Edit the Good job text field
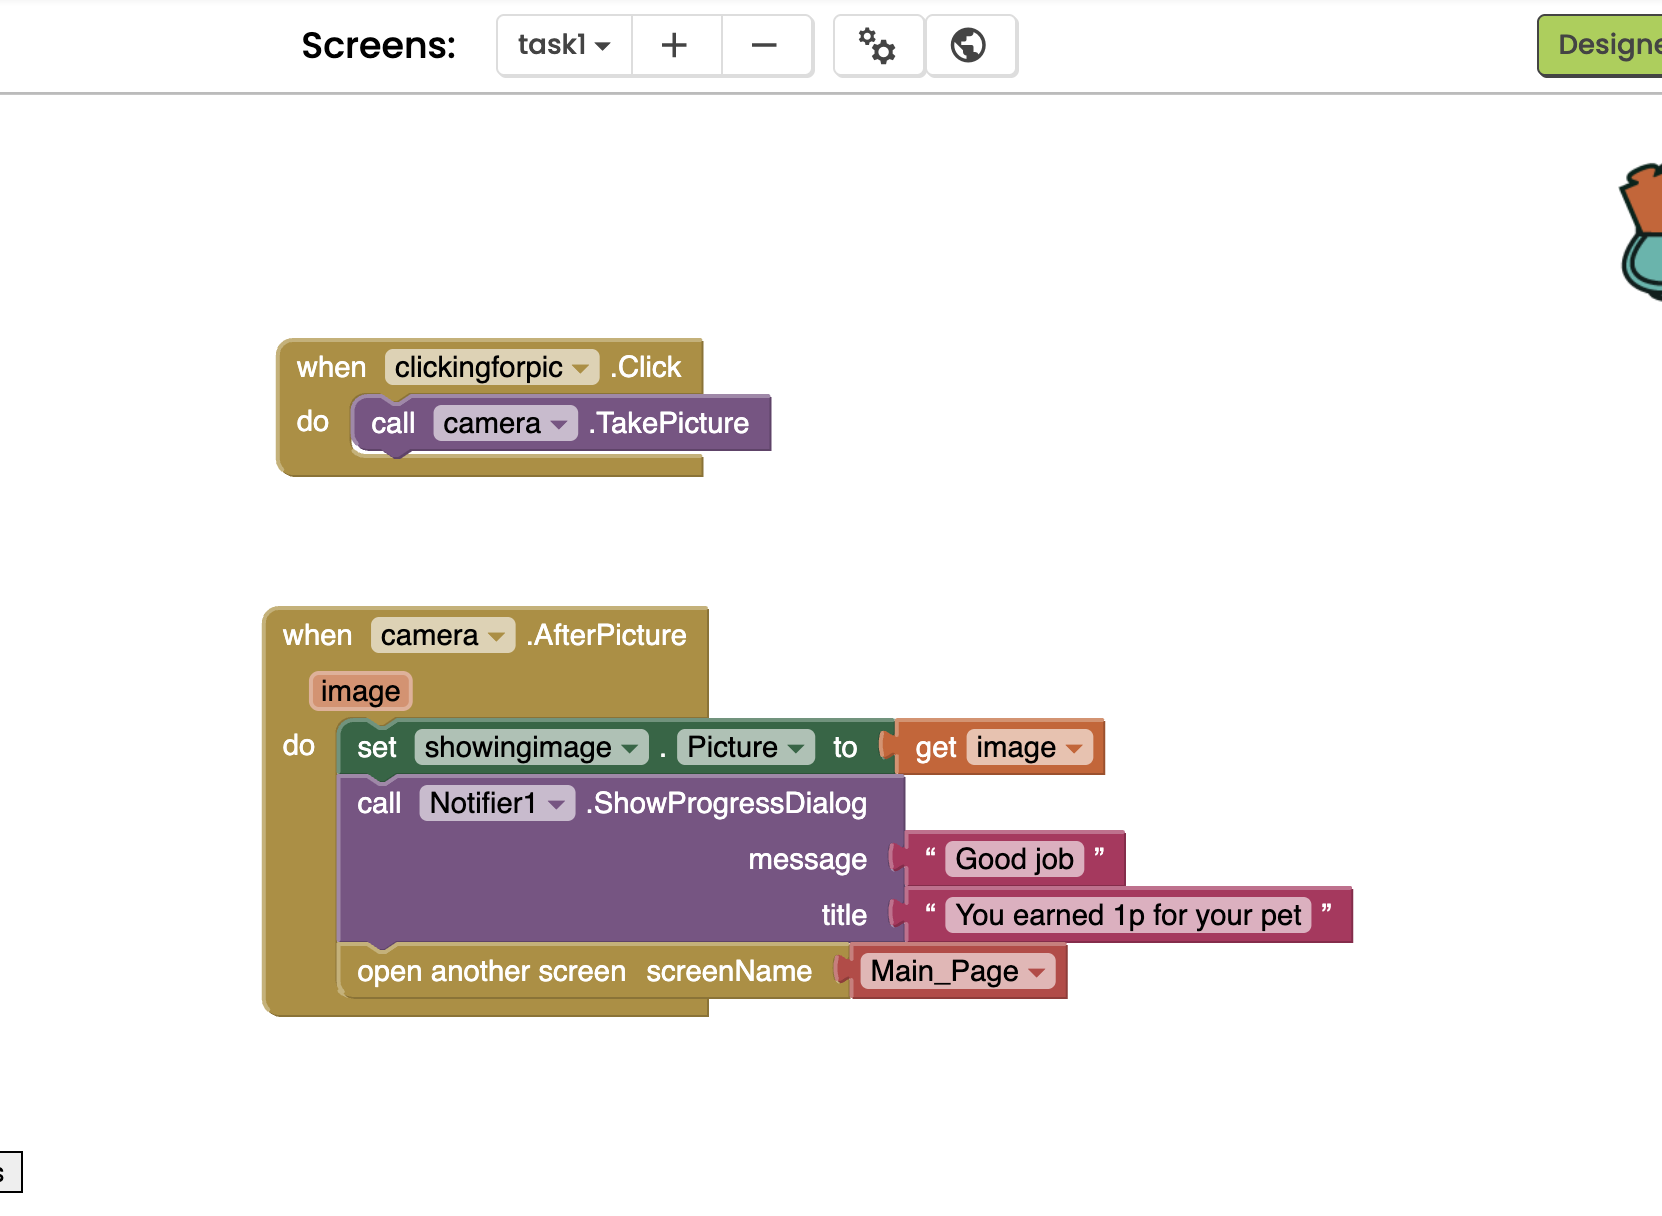This screenshot has width=1662, height=1216. click(x=1014, y=859)
